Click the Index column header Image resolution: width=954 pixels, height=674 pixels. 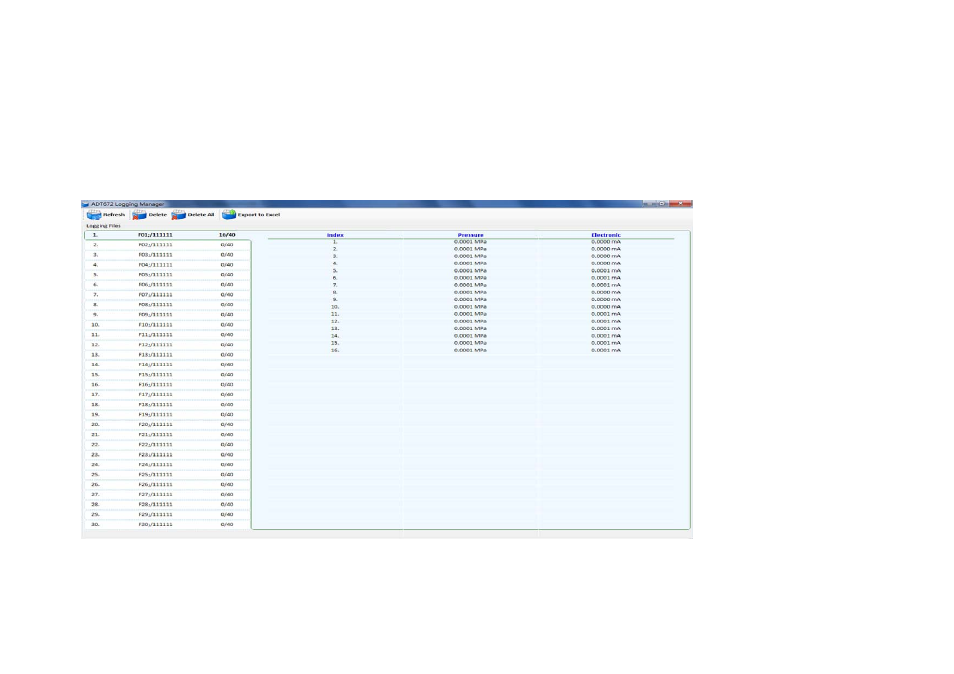pyautogui.click(x=335, y=235)
